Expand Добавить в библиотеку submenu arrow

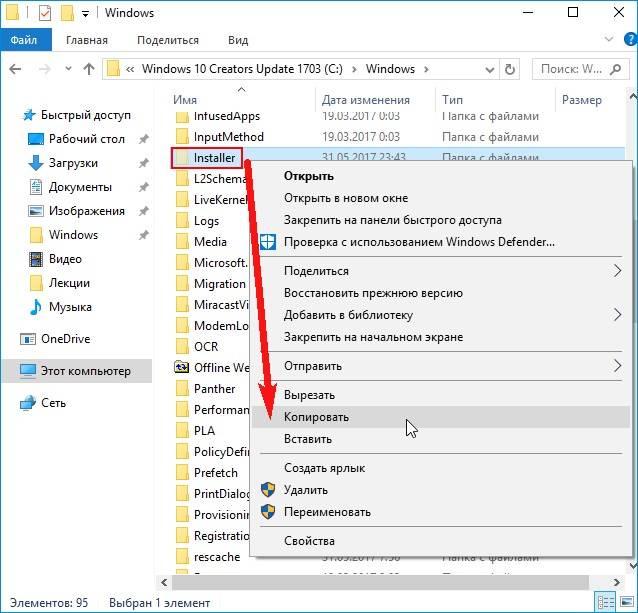pyautogui.click(x=617, y=314)
